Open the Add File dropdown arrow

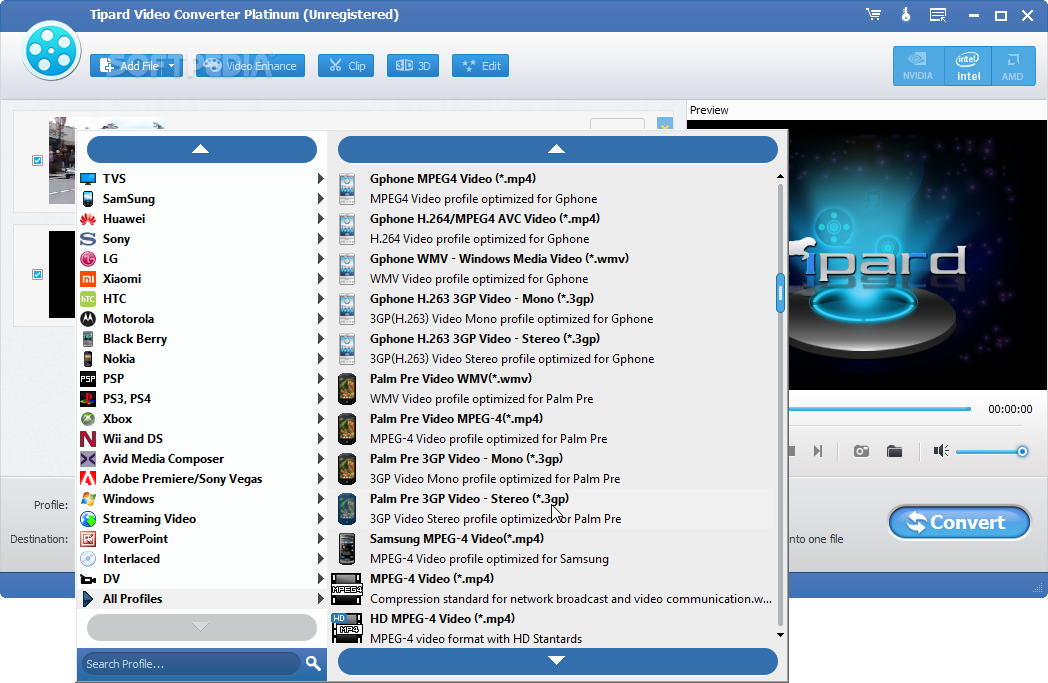pyautogui.click(x=172, y=65)
